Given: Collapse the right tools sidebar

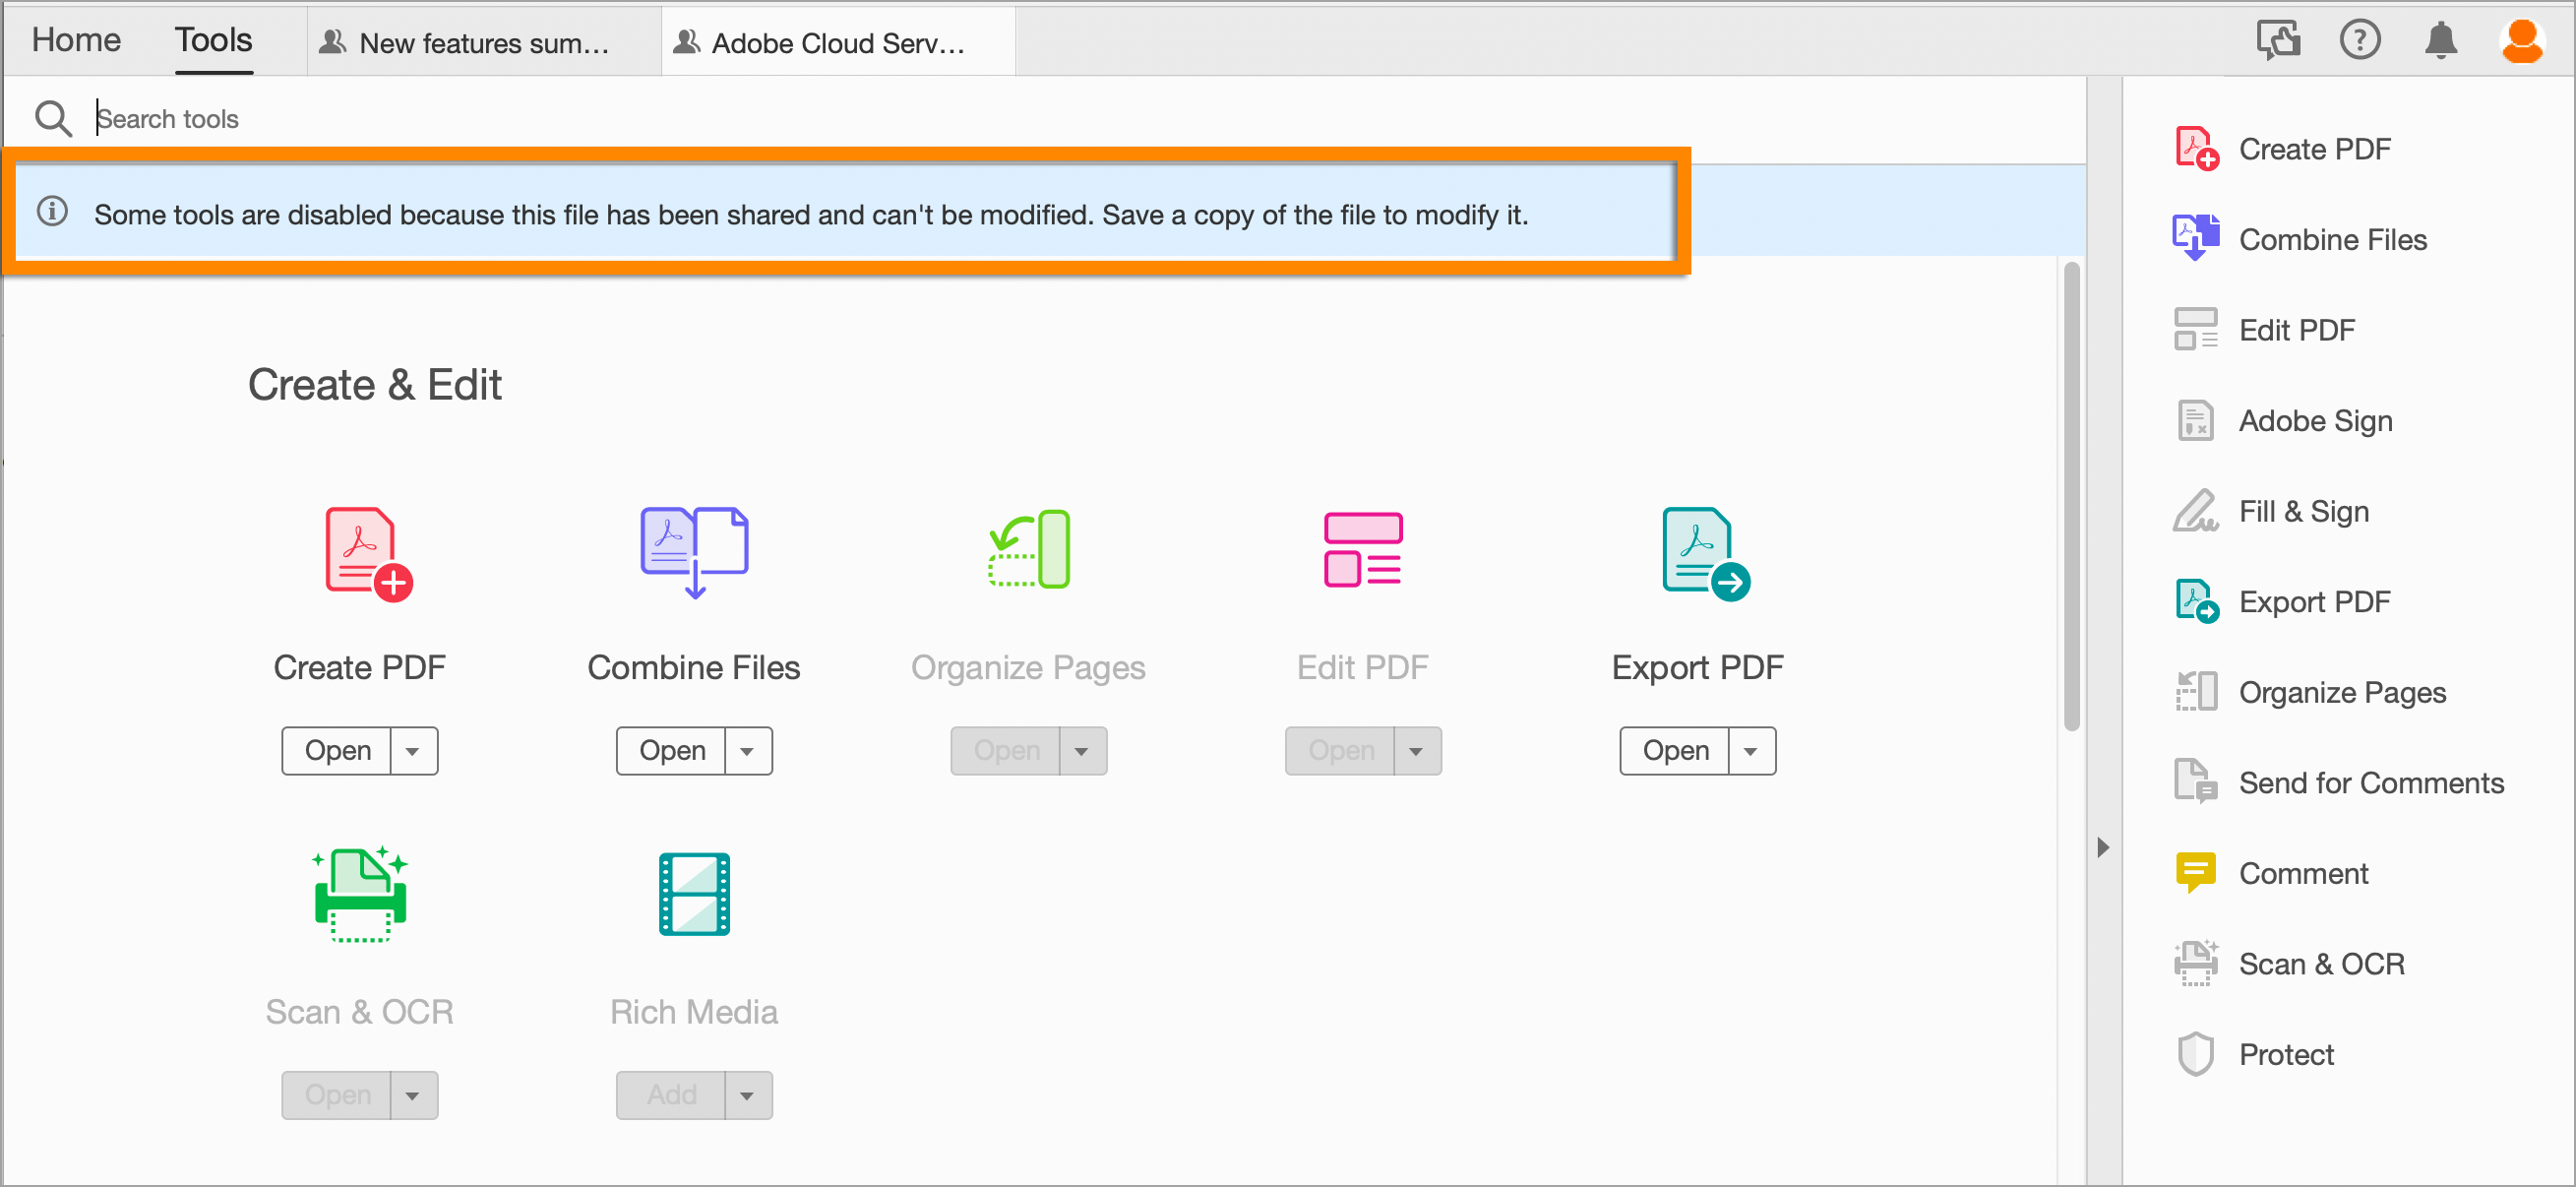Looking at the screenshot, I should (x=2103, y=847).
